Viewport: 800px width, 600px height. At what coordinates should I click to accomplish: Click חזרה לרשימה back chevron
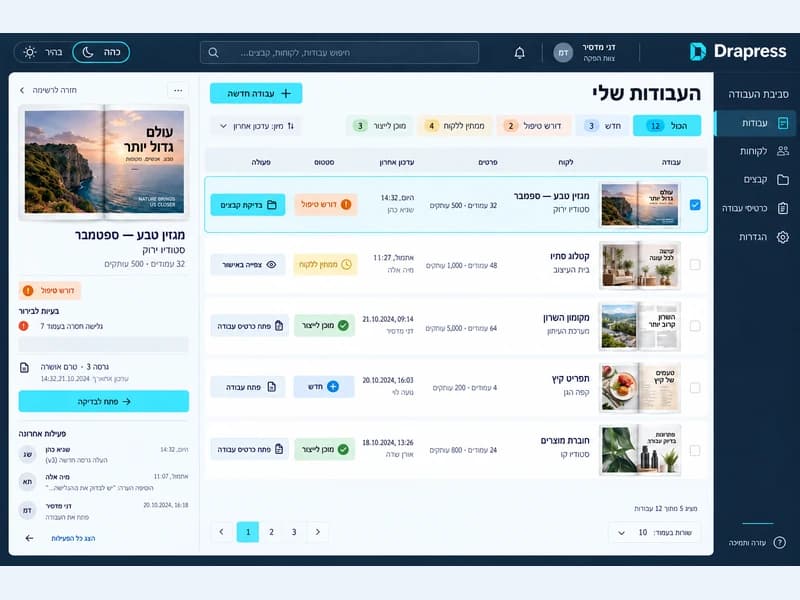(22, 90)
